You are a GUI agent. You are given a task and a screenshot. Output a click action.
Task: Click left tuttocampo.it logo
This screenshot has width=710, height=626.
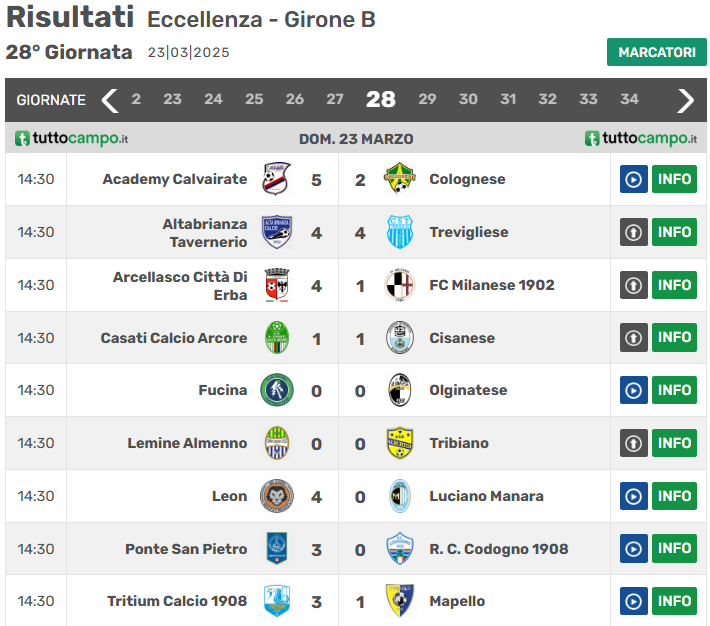(x=72, y=139)
